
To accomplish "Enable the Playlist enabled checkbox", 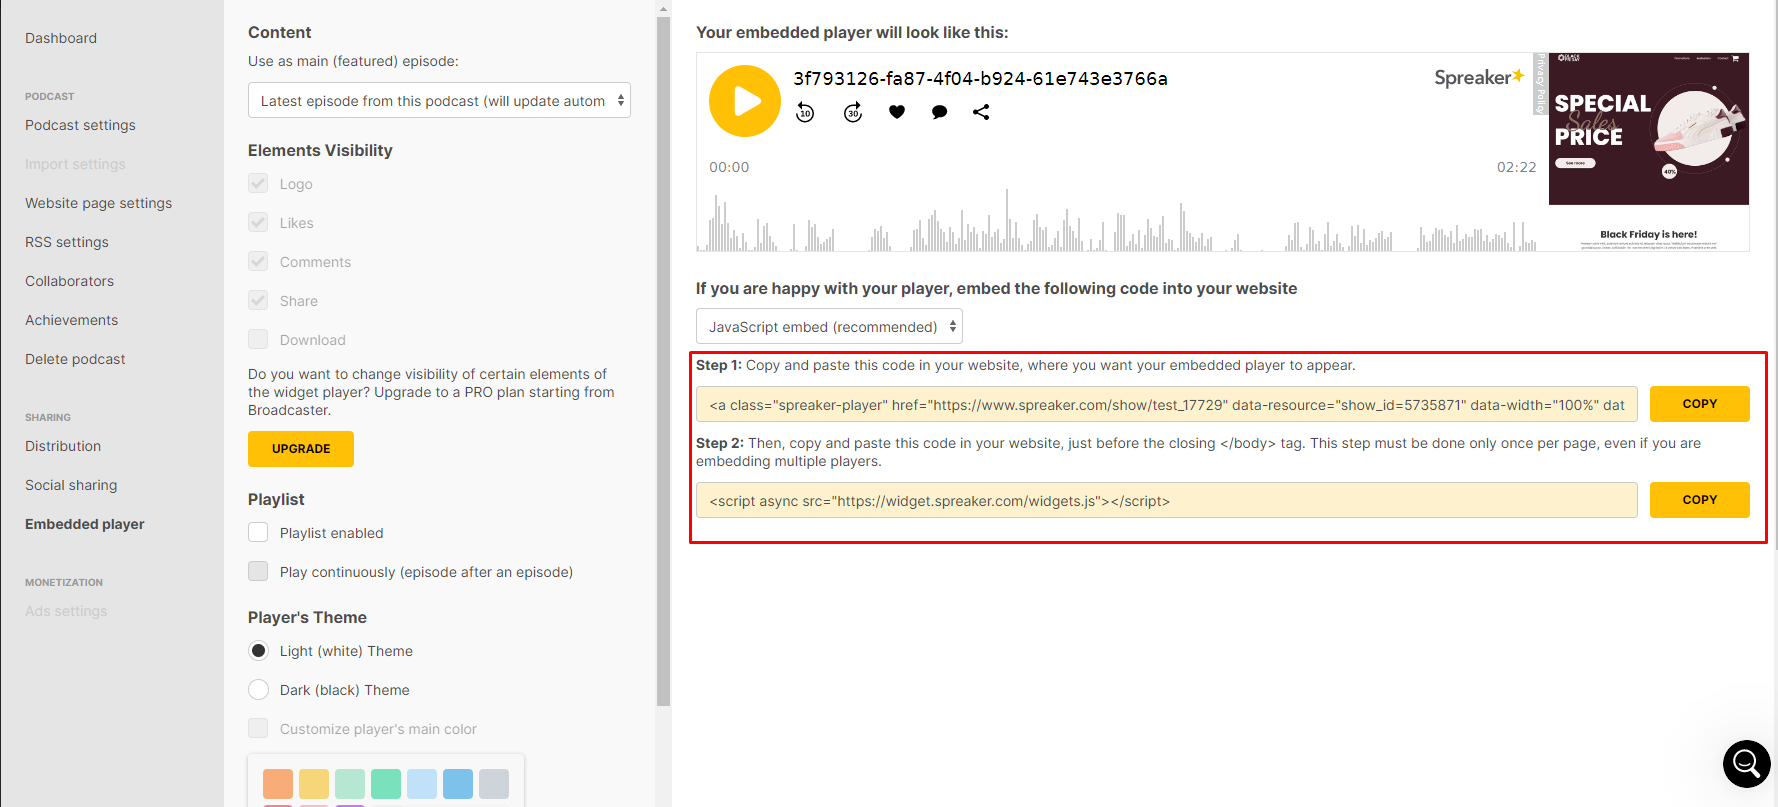I will click(x=258, y=533).
